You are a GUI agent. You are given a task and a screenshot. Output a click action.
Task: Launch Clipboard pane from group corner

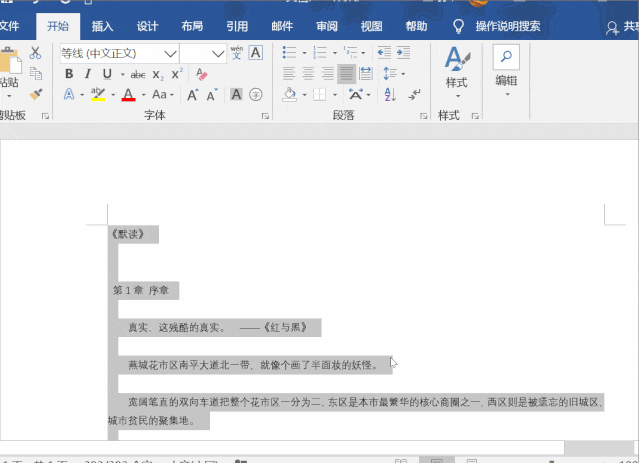45,116
